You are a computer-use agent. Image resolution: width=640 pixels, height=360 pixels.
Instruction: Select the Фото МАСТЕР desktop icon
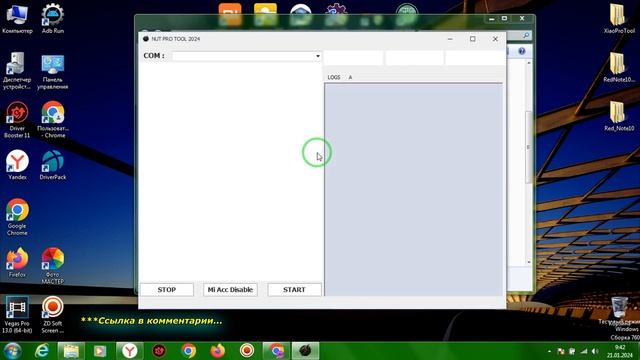coord(53,266)
